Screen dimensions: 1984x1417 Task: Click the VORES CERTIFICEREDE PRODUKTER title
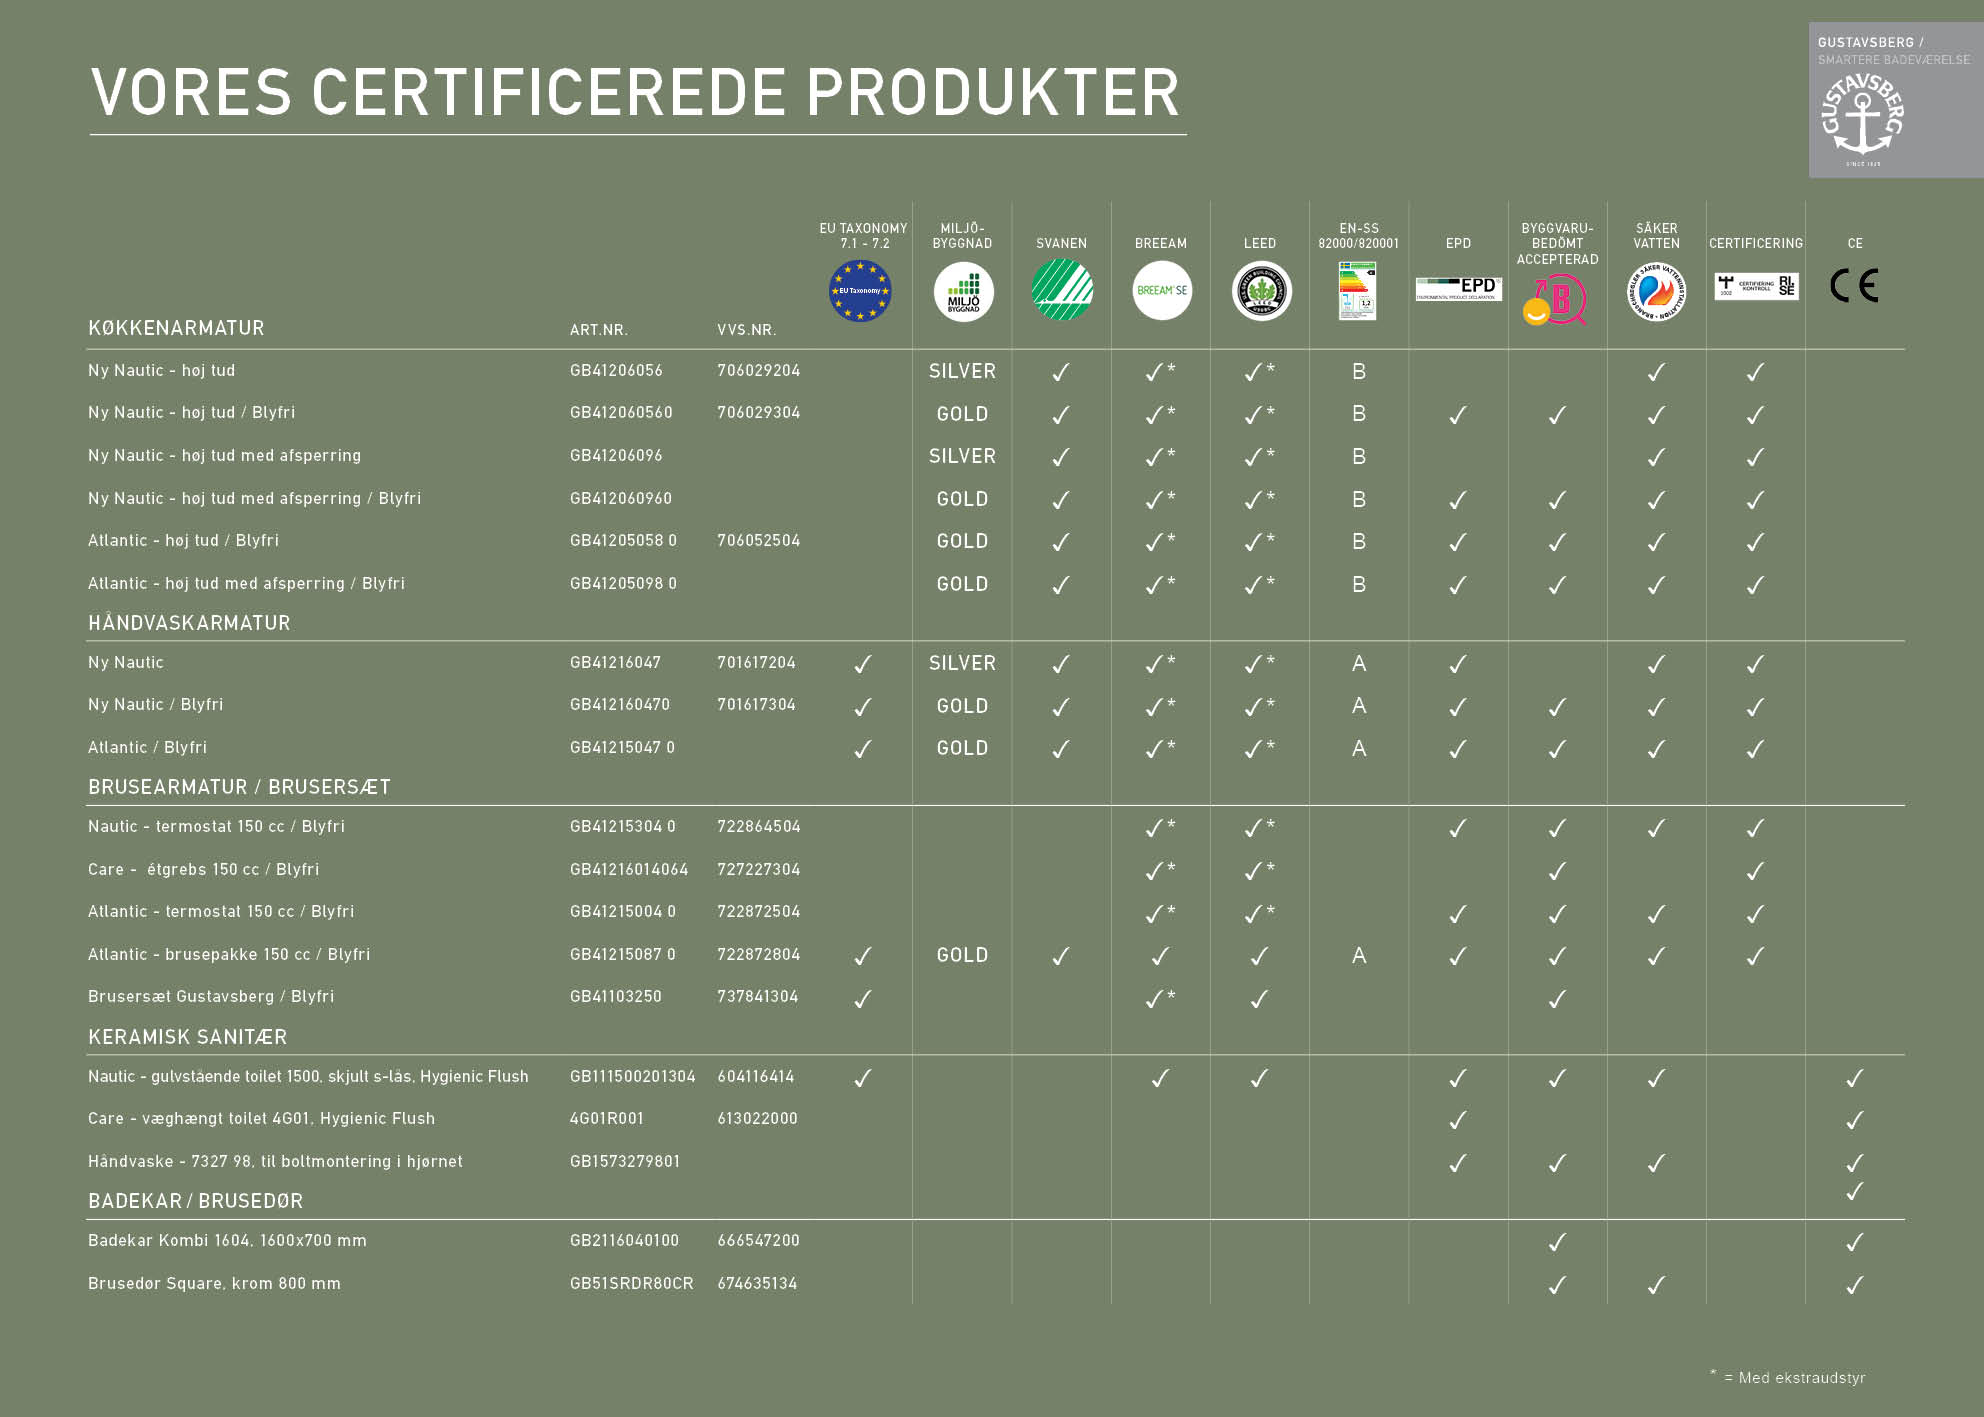(636, 93)
